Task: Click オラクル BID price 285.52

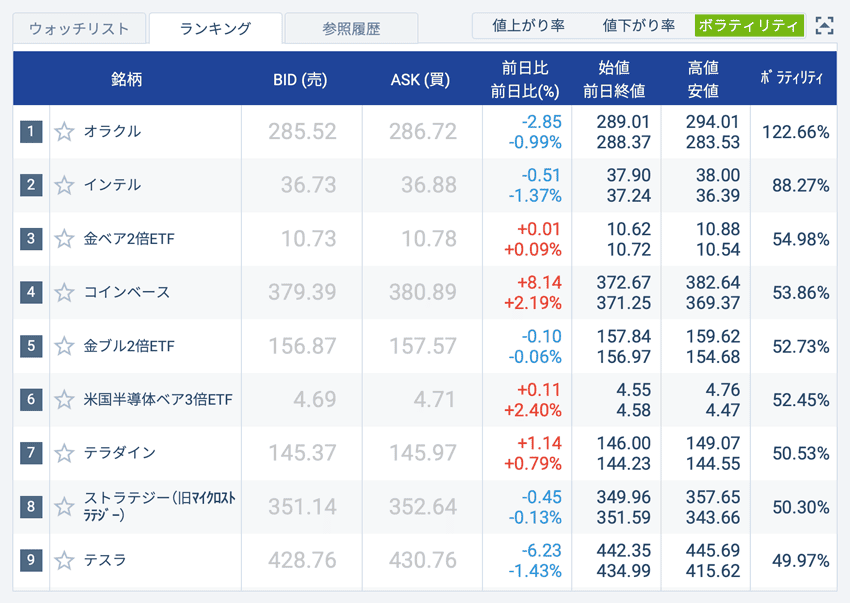Action: (302, 132)
